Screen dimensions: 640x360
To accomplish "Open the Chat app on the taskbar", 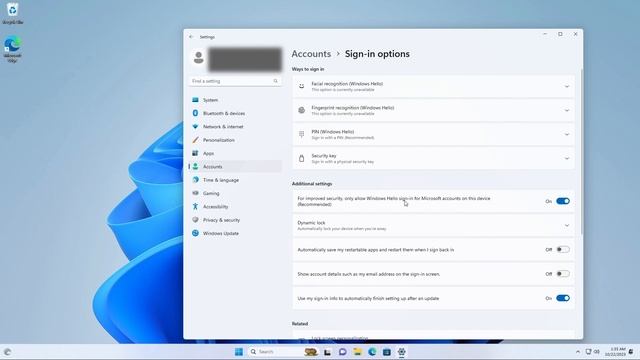I will pos(342,352).
